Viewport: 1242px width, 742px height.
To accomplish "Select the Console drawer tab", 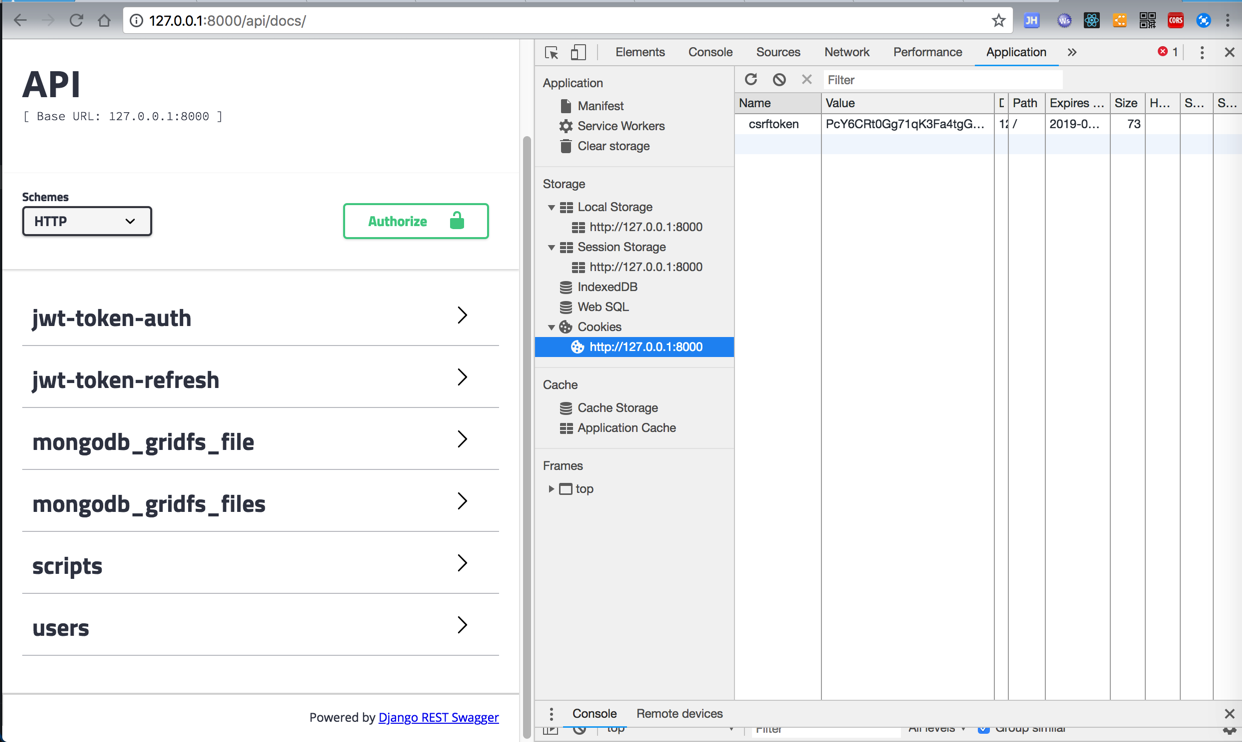I will pyautogui.click(x=594, y=714).
